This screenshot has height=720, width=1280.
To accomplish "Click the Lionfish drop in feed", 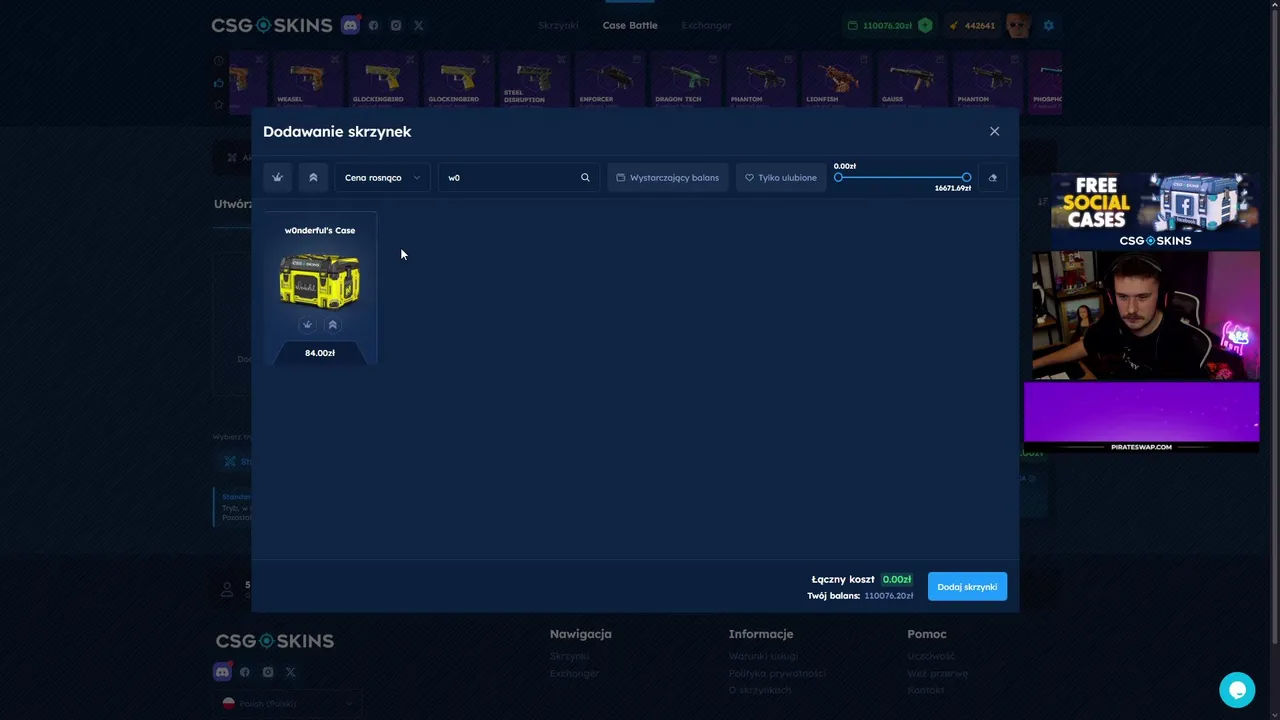I will (x=837, y=81).
